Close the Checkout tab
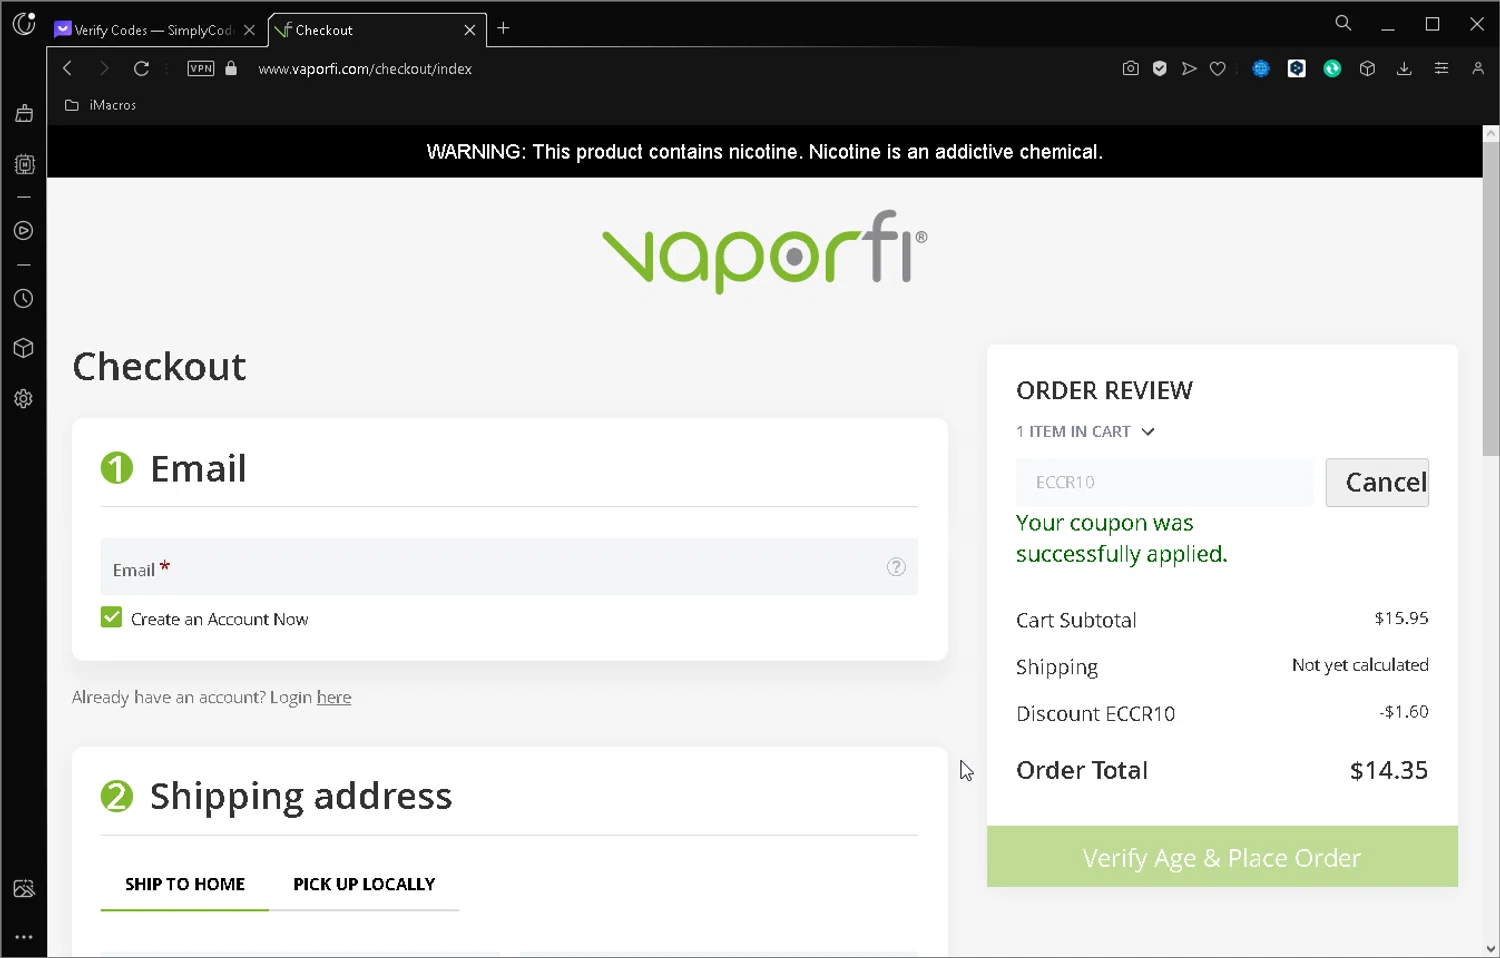 (x=469, y=30)
